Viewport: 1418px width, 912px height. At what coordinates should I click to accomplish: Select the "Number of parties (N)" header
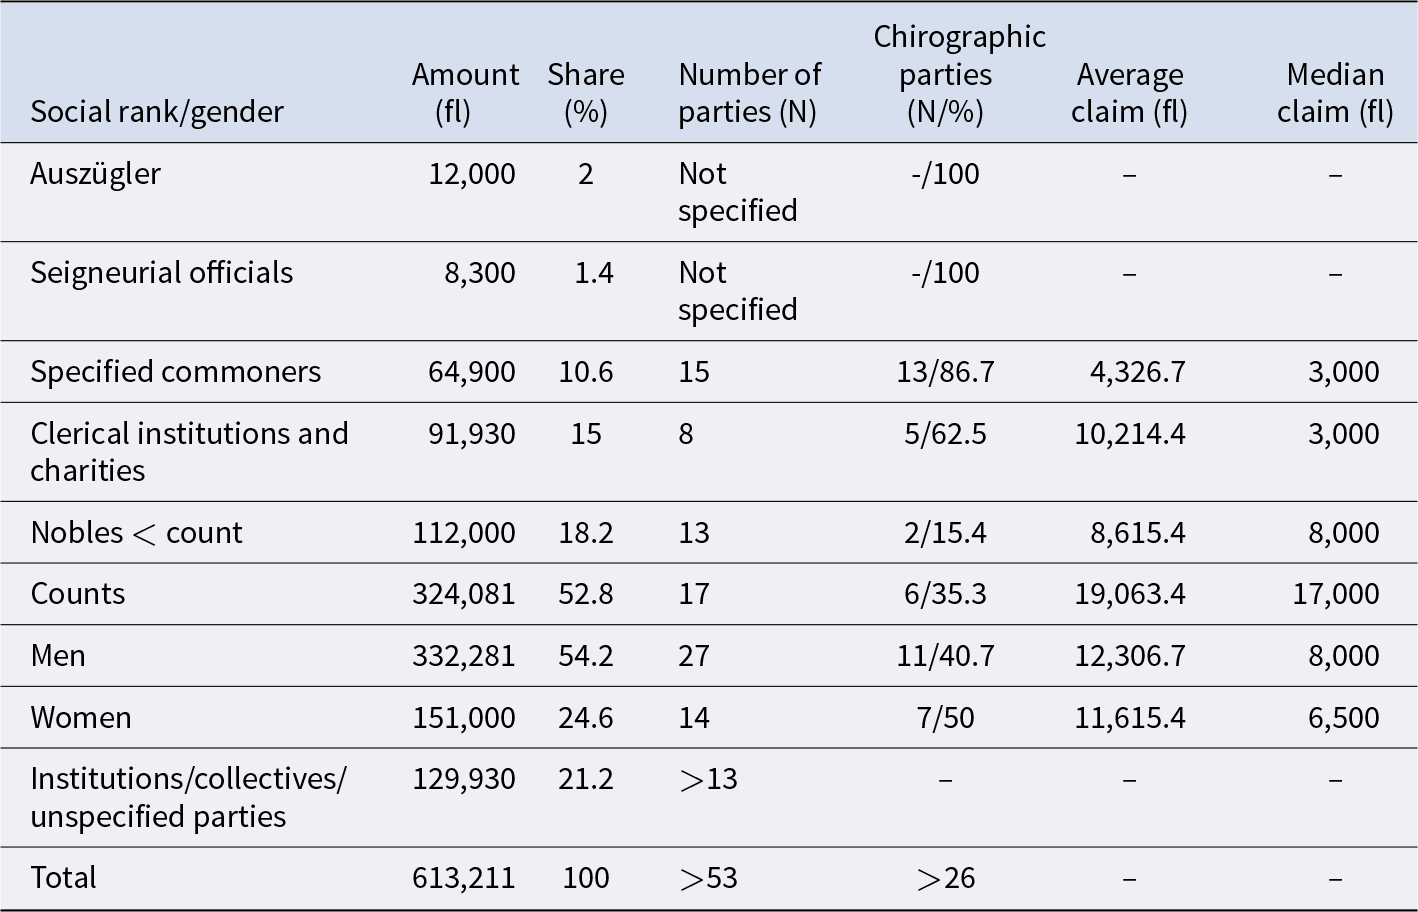[x=749, y=92]
